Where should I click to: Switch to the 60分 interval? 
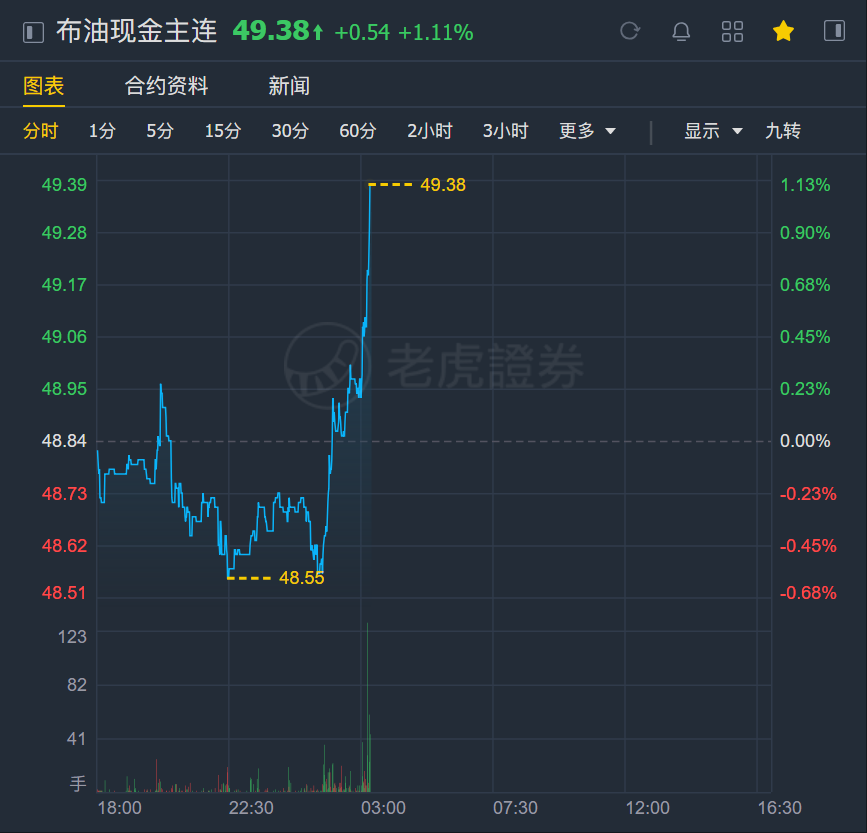click(x=357, y=131)
